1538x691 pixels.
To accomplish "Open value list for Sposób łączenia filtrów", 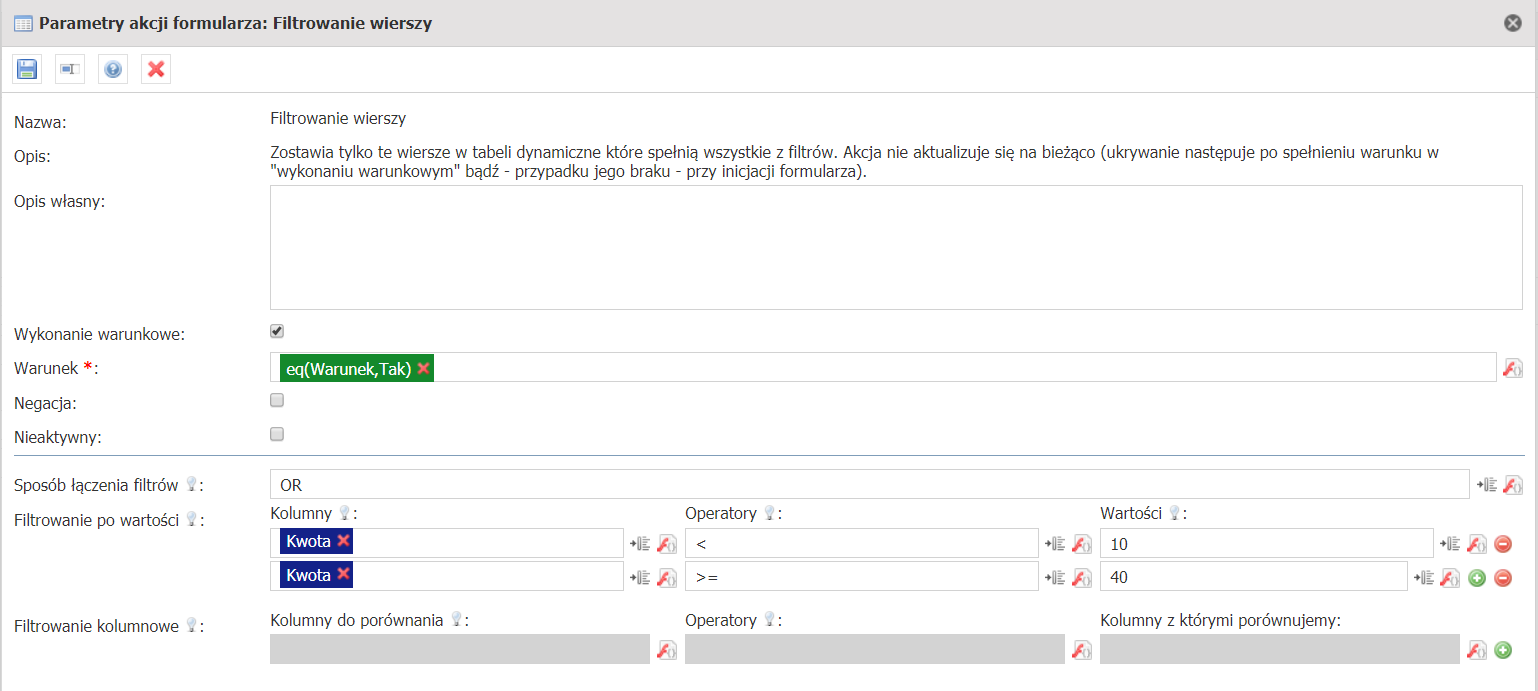I will (x=1487, y=485).
